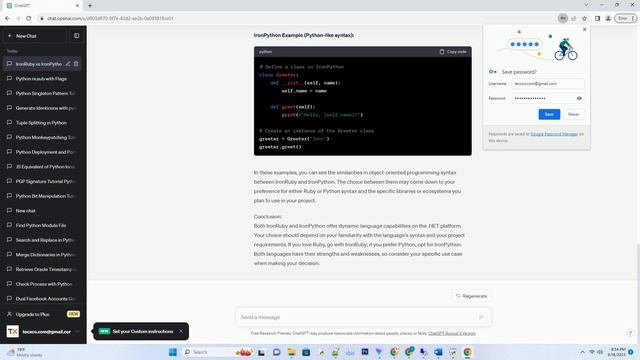Open the 'Python Singleton Pattern' chat
The image size is (640, 360).
pos(42,93)
